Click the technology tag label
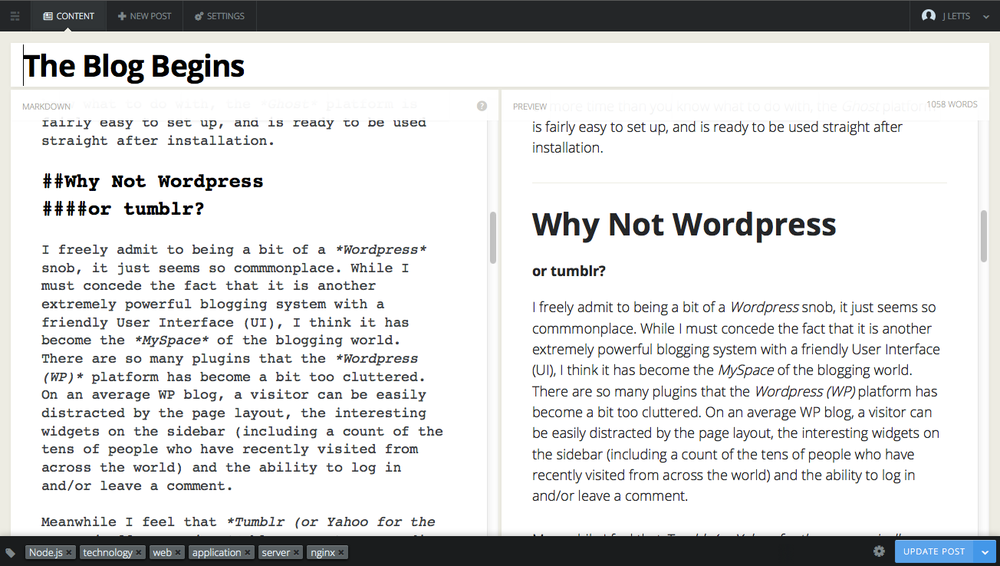 click(x=107, y=553)
